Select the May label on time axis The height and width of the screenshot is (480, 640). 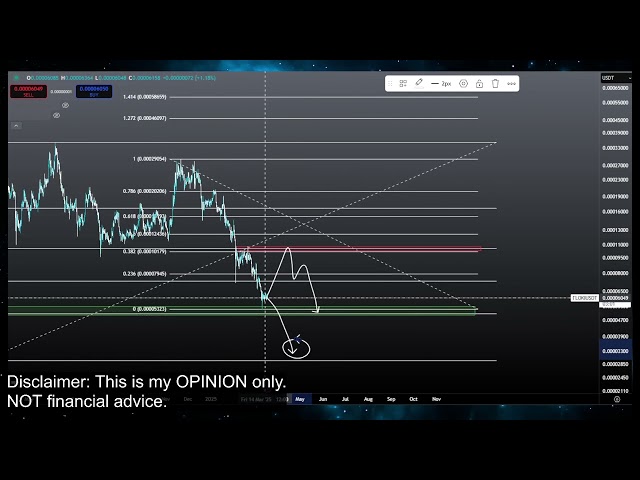click(299, 399)
